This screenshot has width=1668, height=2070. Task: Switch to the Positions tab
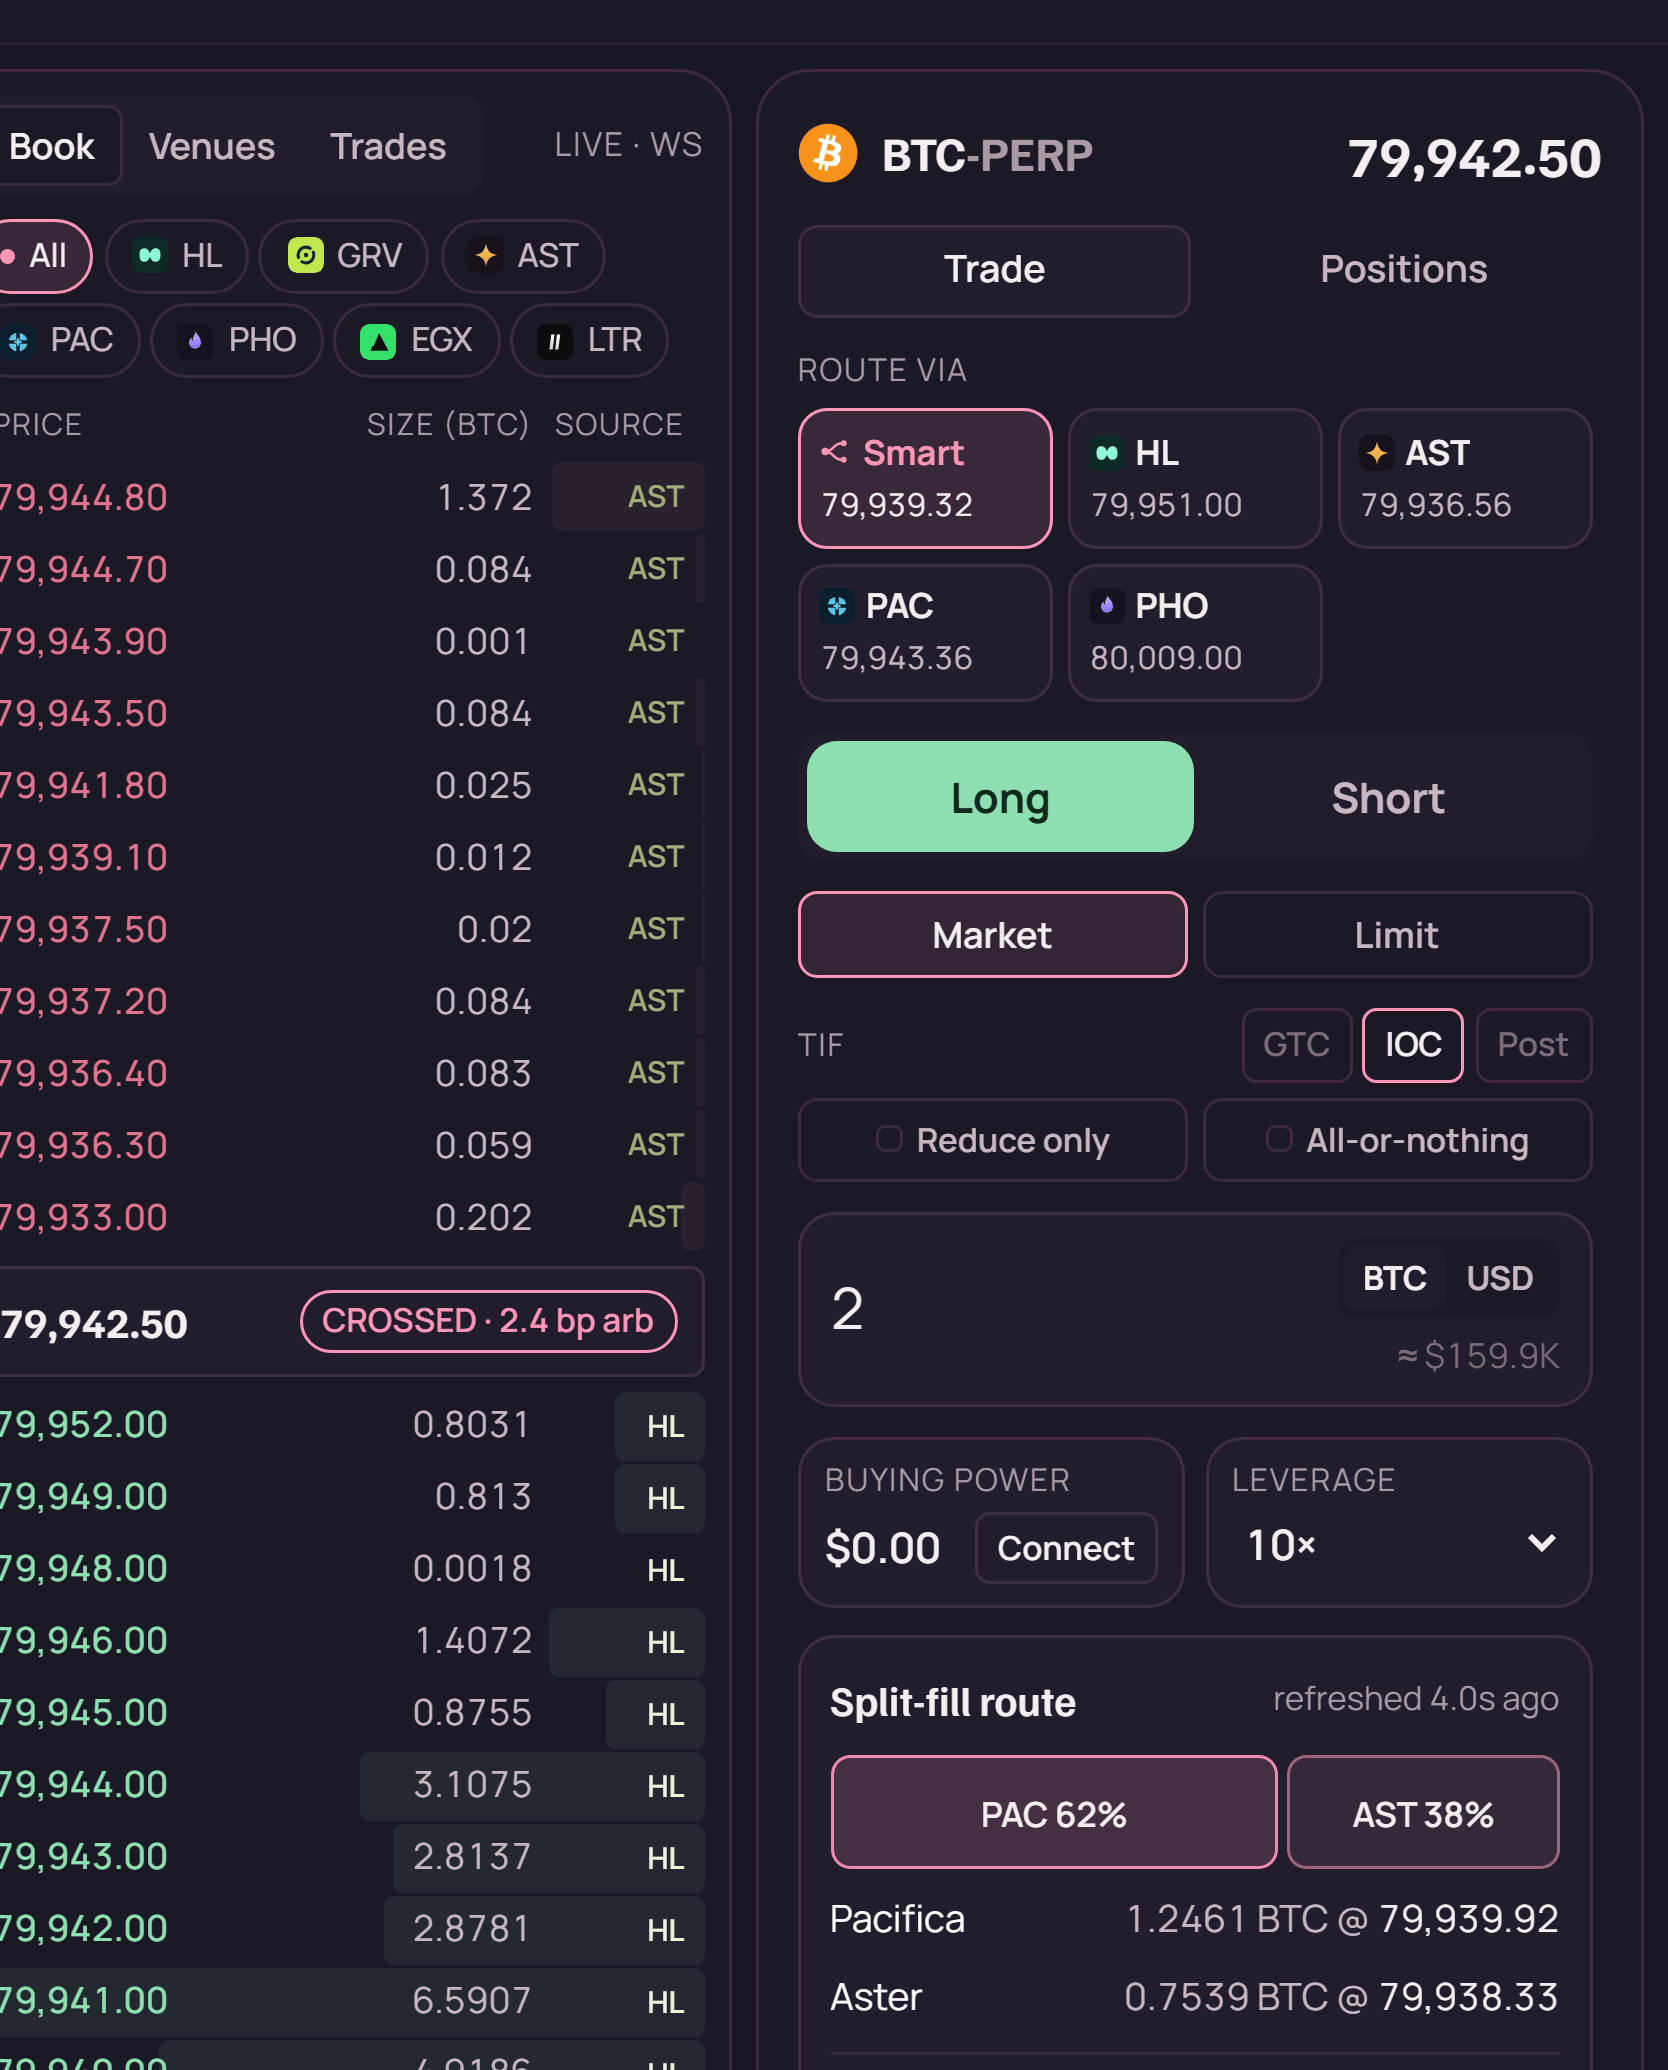click(x=1403, y=269)
